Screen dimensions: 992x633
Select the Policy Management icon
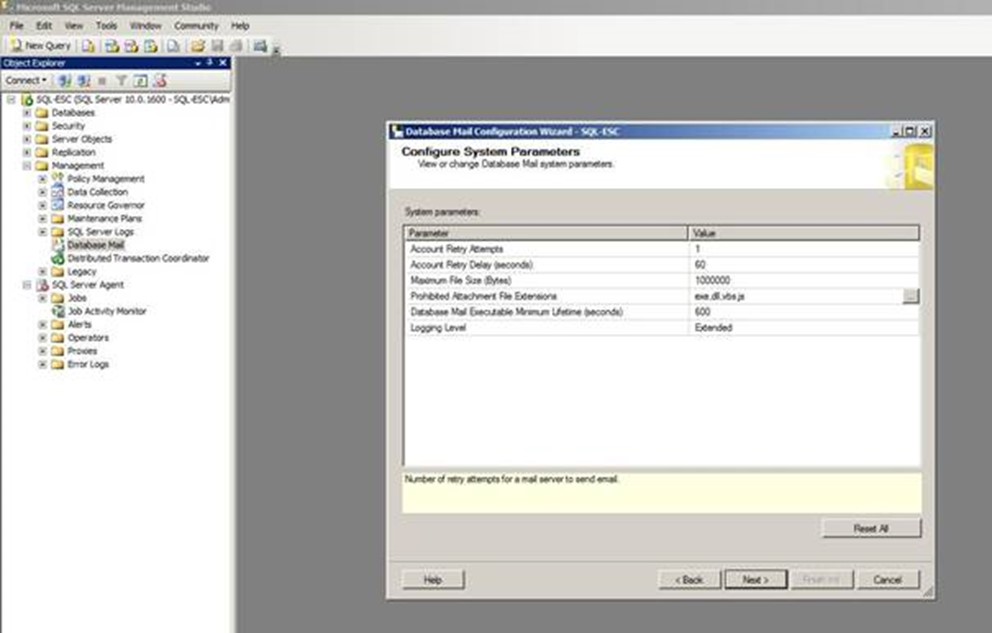[x=58, y=178]
